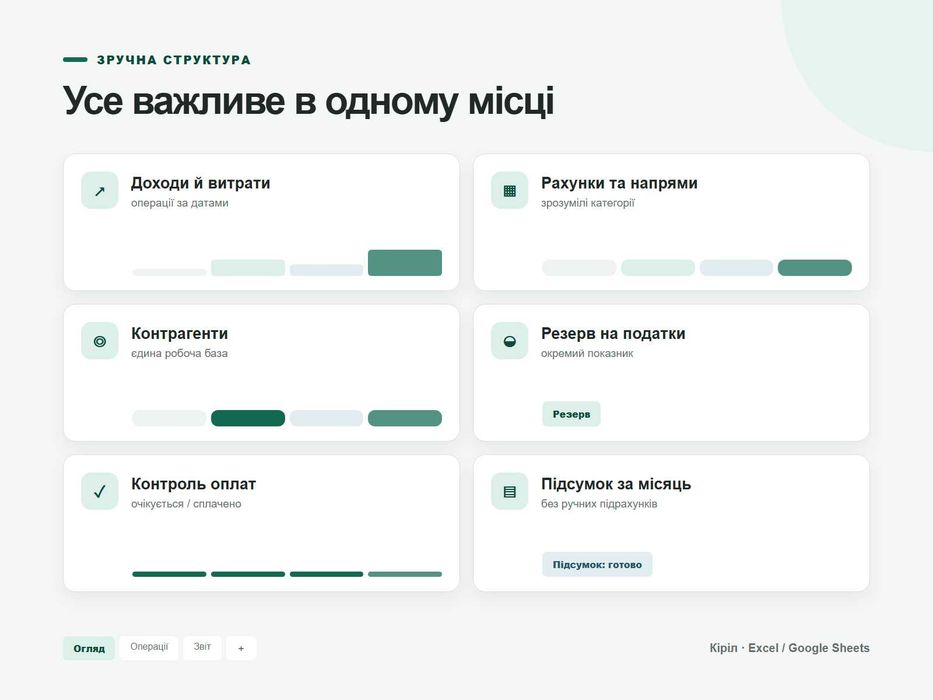Click the dark green pill in Рахунки та напрями card

(x=815, y=268)
